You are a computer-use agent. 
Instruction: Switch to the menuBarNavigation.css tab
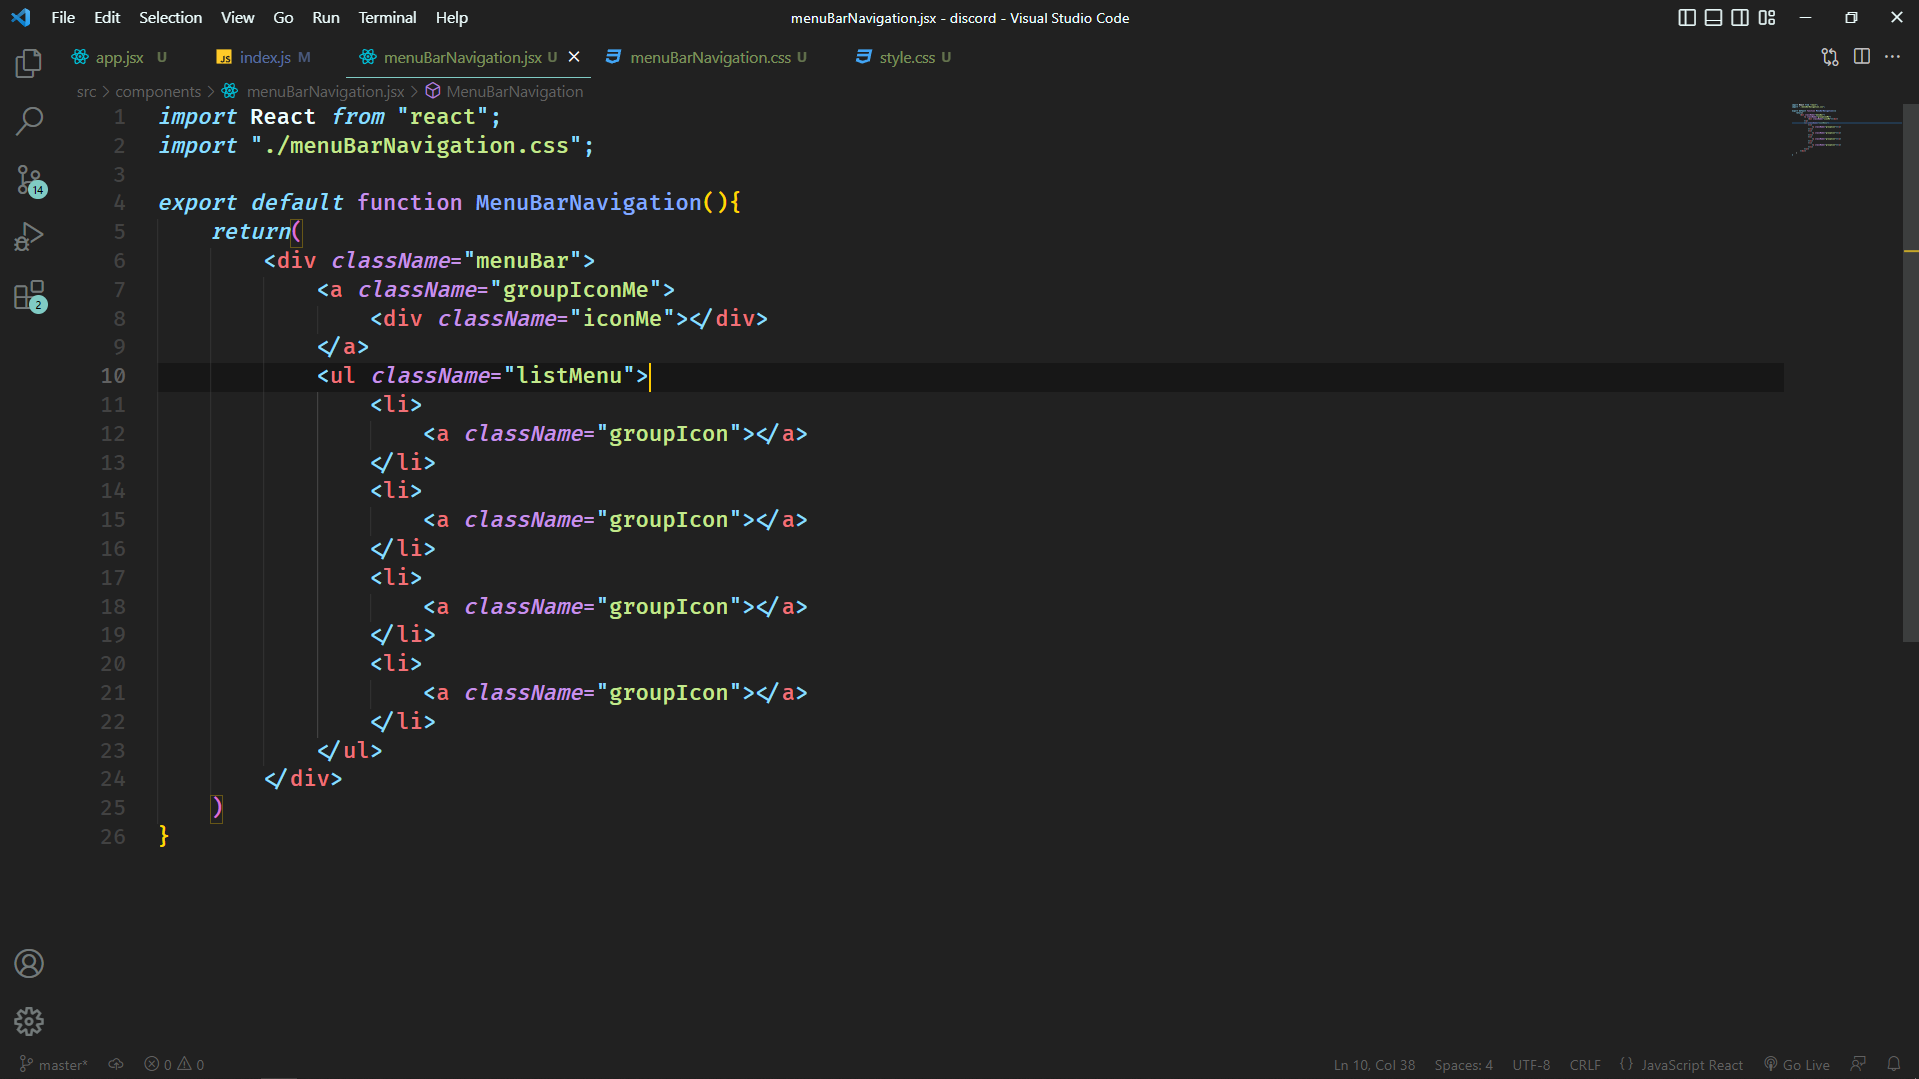(x=709, y=57)
